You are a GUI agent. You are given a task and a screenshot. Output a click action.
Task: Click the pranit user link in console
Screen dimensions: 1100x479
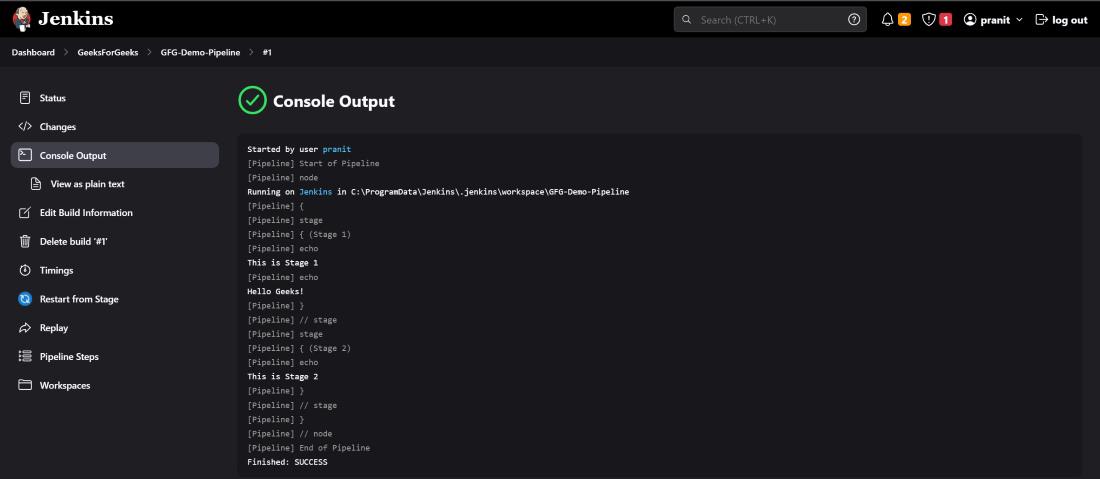click(x=336, y=149)
